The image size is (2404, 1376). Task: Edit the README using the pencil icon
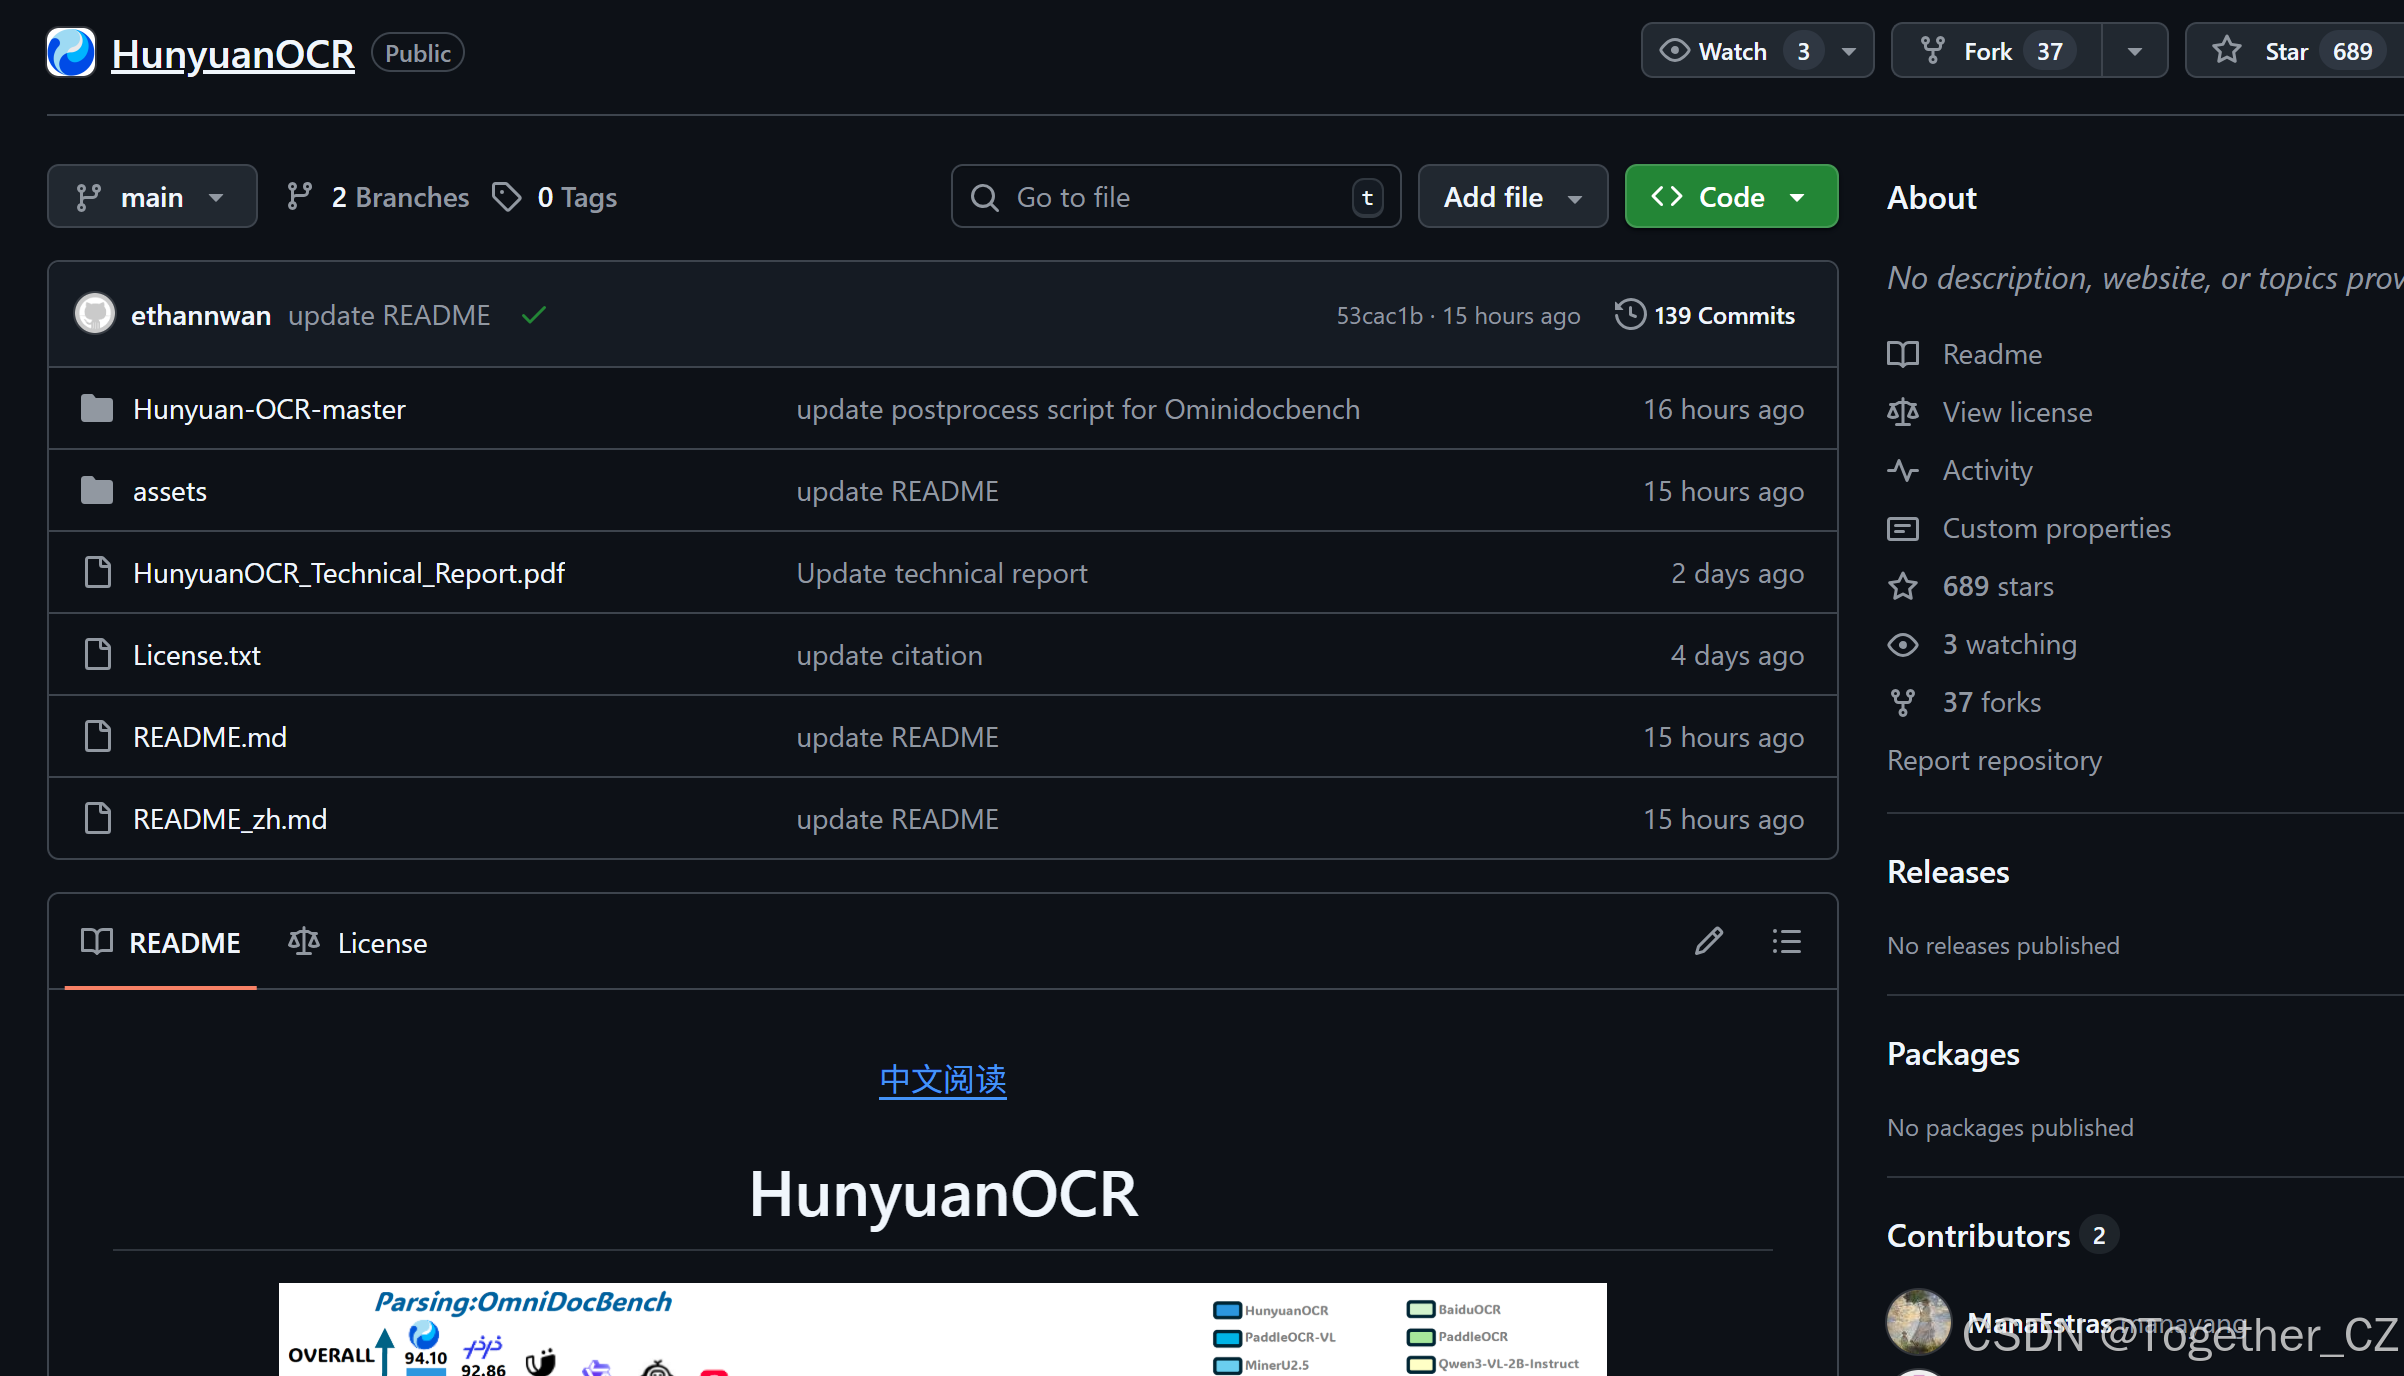[1709, 941]
